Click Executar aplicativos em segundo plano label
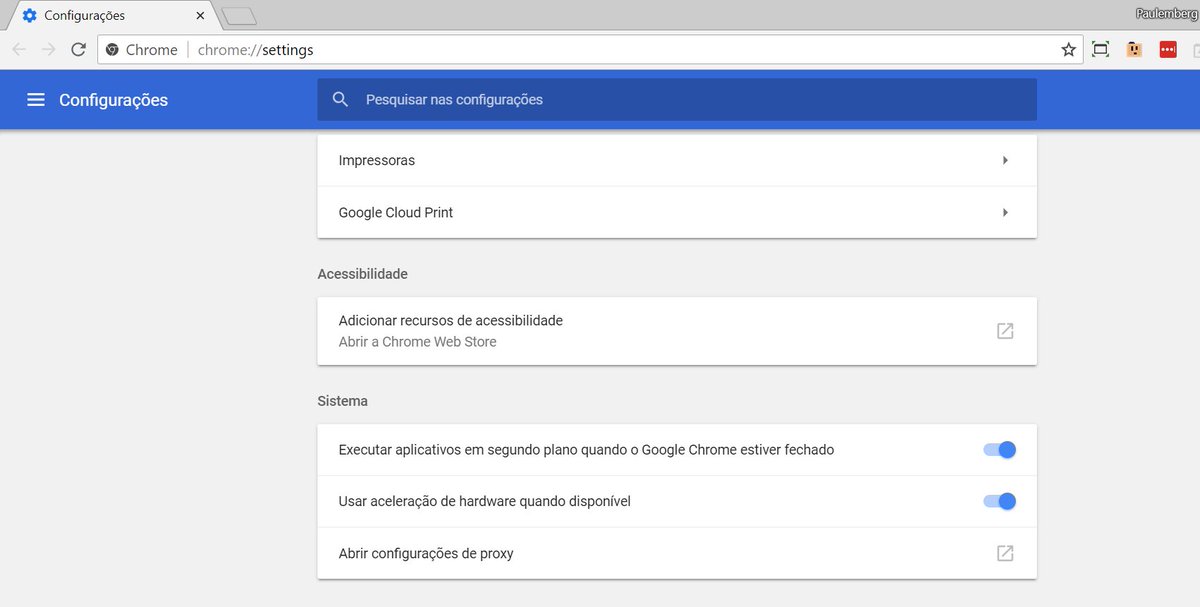Viewport: 1200px width, 607px height. 586,450
